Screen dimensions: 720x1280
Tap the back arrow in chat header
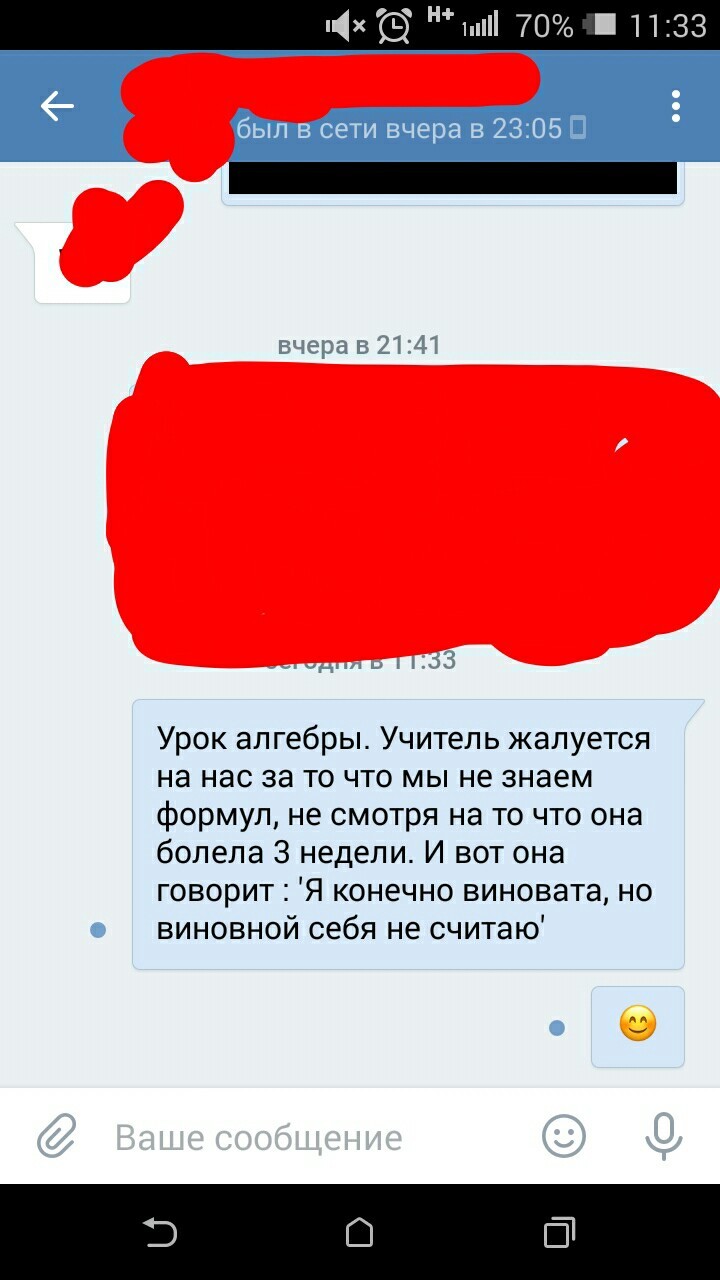[x=57, y=106]
